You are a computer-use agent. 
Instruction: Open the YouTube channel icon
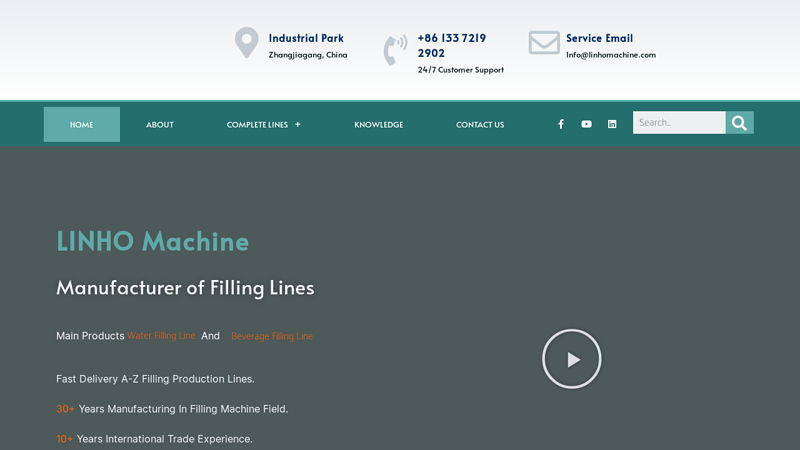tap(586, 124)
